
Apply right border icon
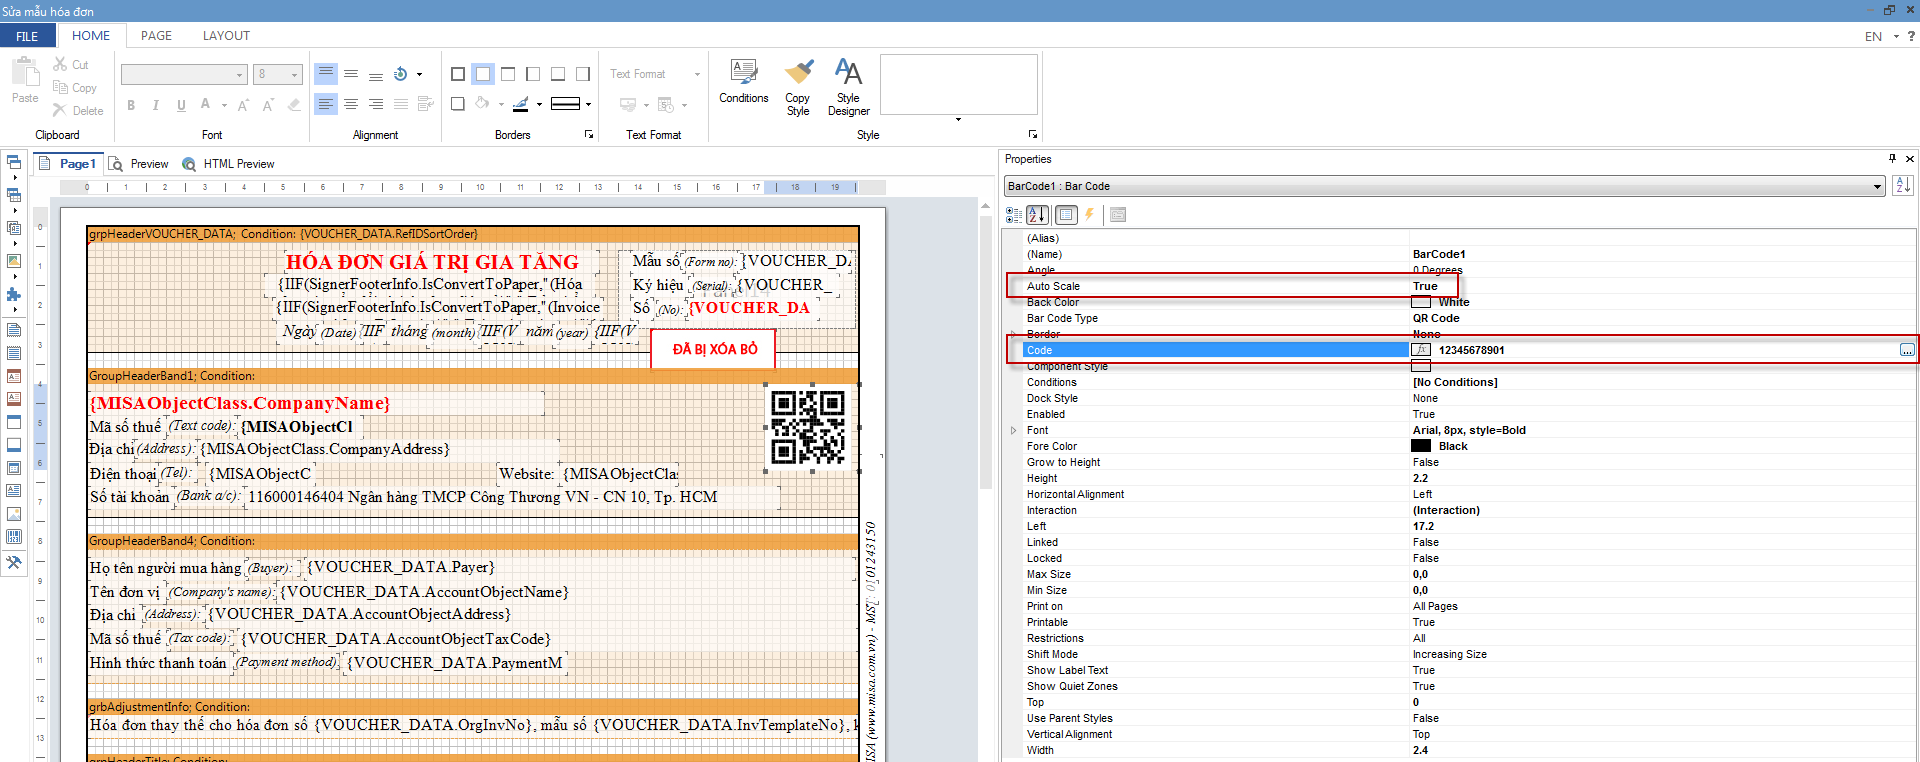[x=583, y=74]
